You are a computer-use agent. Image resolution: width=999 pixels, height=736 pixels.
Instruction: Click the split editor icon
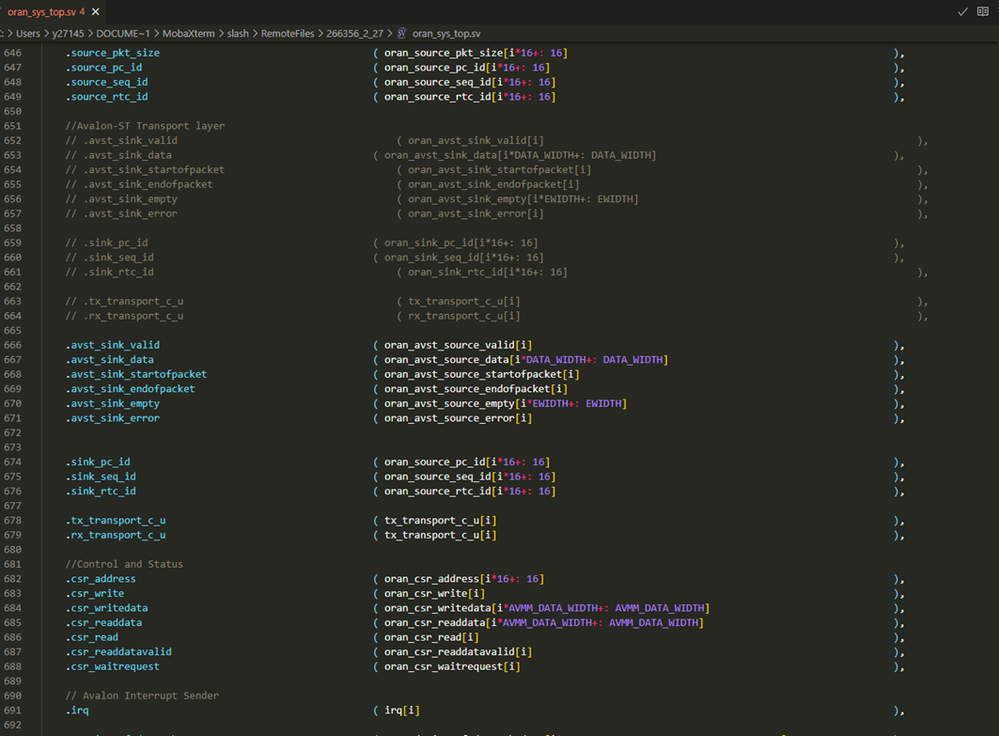click(x=982, y=12)
